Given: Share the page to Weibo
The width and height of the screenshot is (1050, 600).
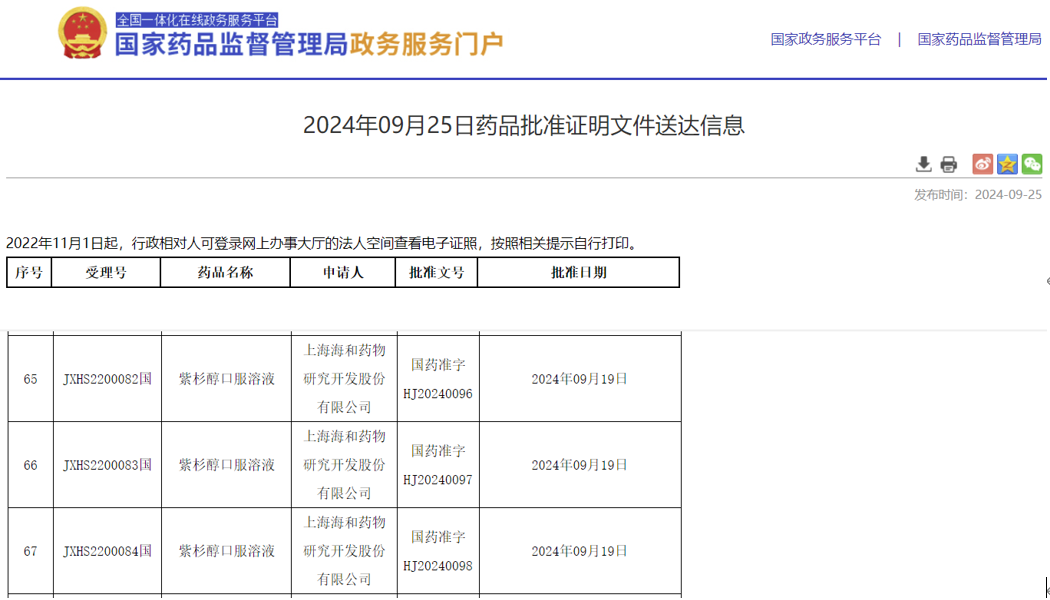Looking at the screenshot, I should 982,164.
